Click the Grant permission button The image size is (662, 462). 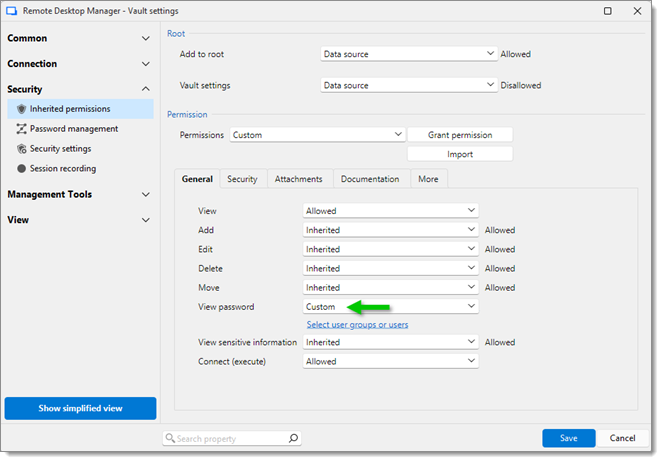[460, 135]
